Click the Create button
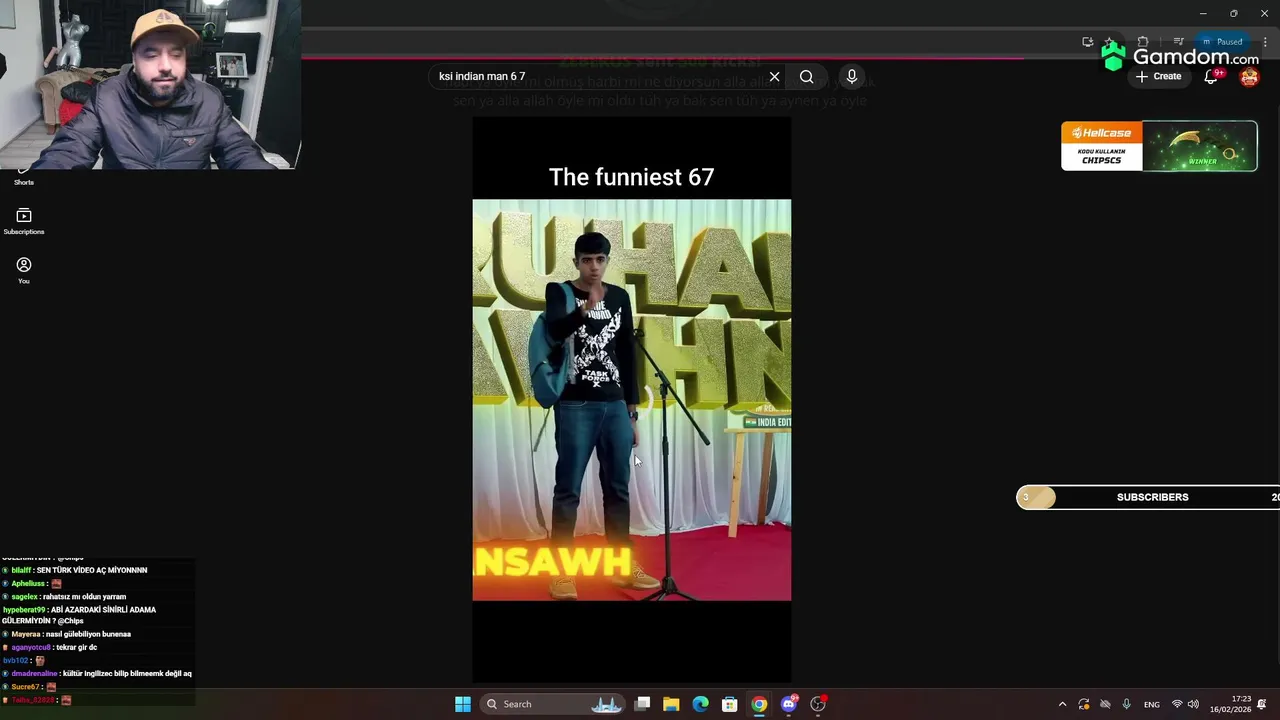Image resolution: width=1280 pixels, height=720 pixels. [1158, 76]
